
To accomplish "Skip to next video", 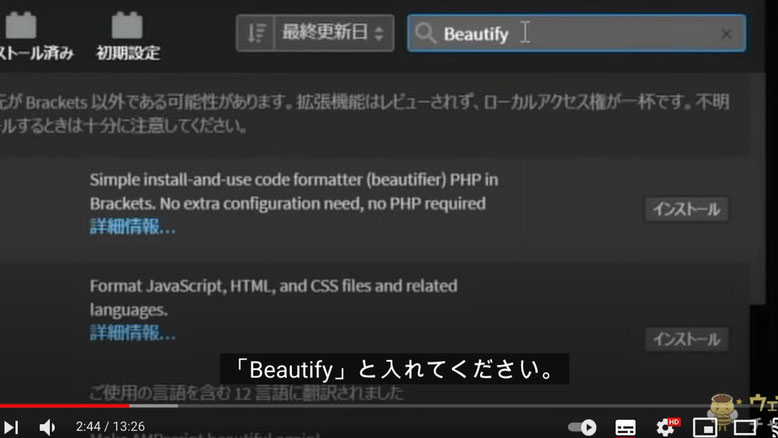I will click(x=11, y=427).
